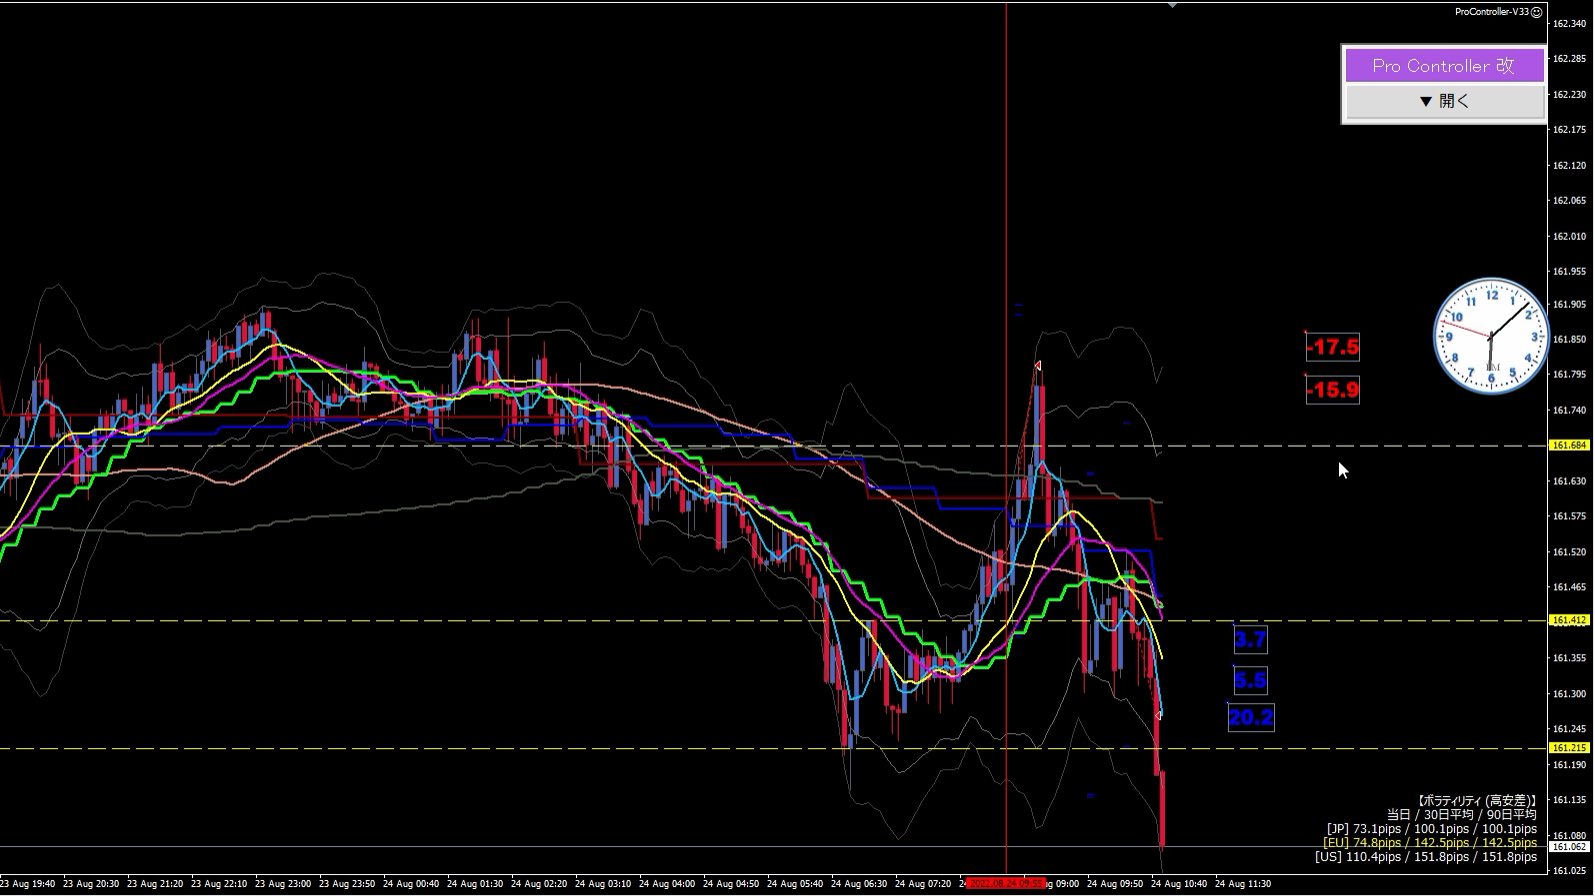
Task: Expand the panel with ▼ 開く button
Action: click(1444, 101)
